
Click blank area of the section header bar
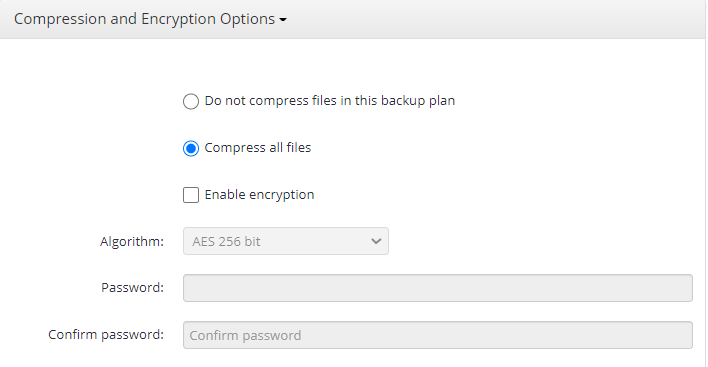click(497, 19)
